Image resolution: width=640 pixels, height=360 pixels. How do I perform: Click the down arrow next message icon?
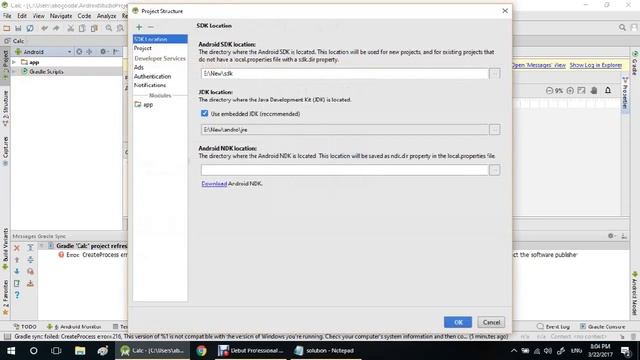click(x=17, y=271)
